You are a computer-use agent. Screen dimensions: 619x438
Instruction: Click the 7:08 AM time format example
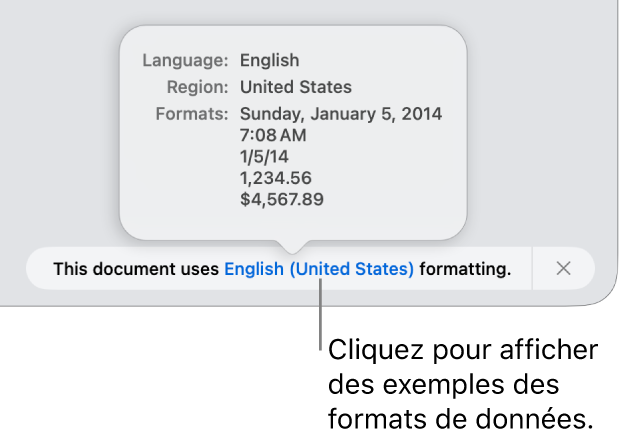(273, 135)
